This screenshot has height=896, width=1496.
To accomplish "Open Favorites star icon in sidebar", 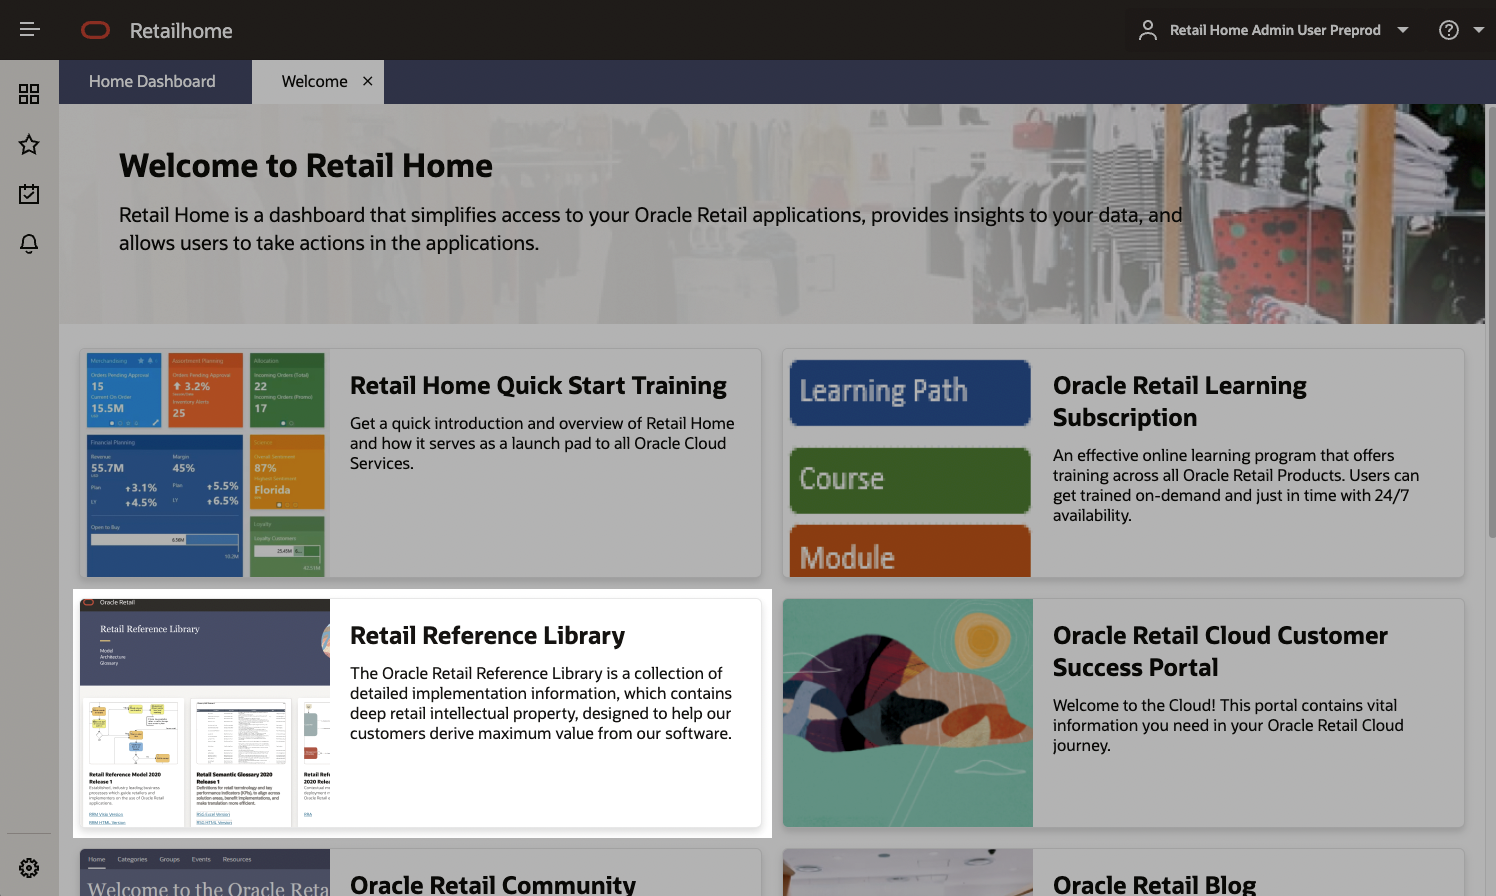I will coord(29,145).
